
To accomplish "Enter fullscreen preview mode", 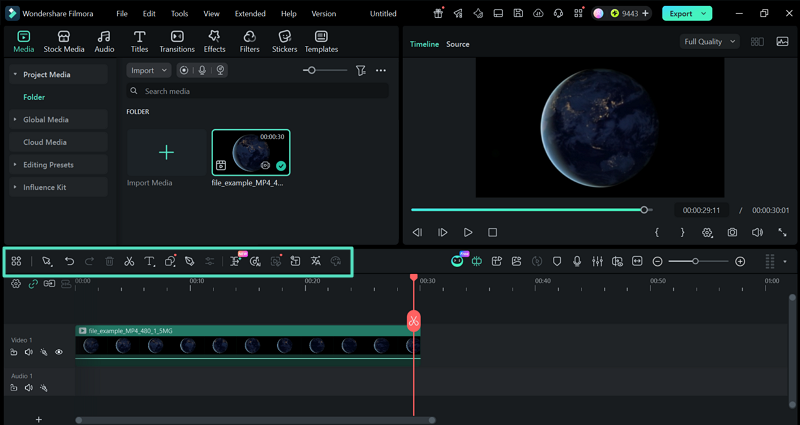I will click(782, 233).
